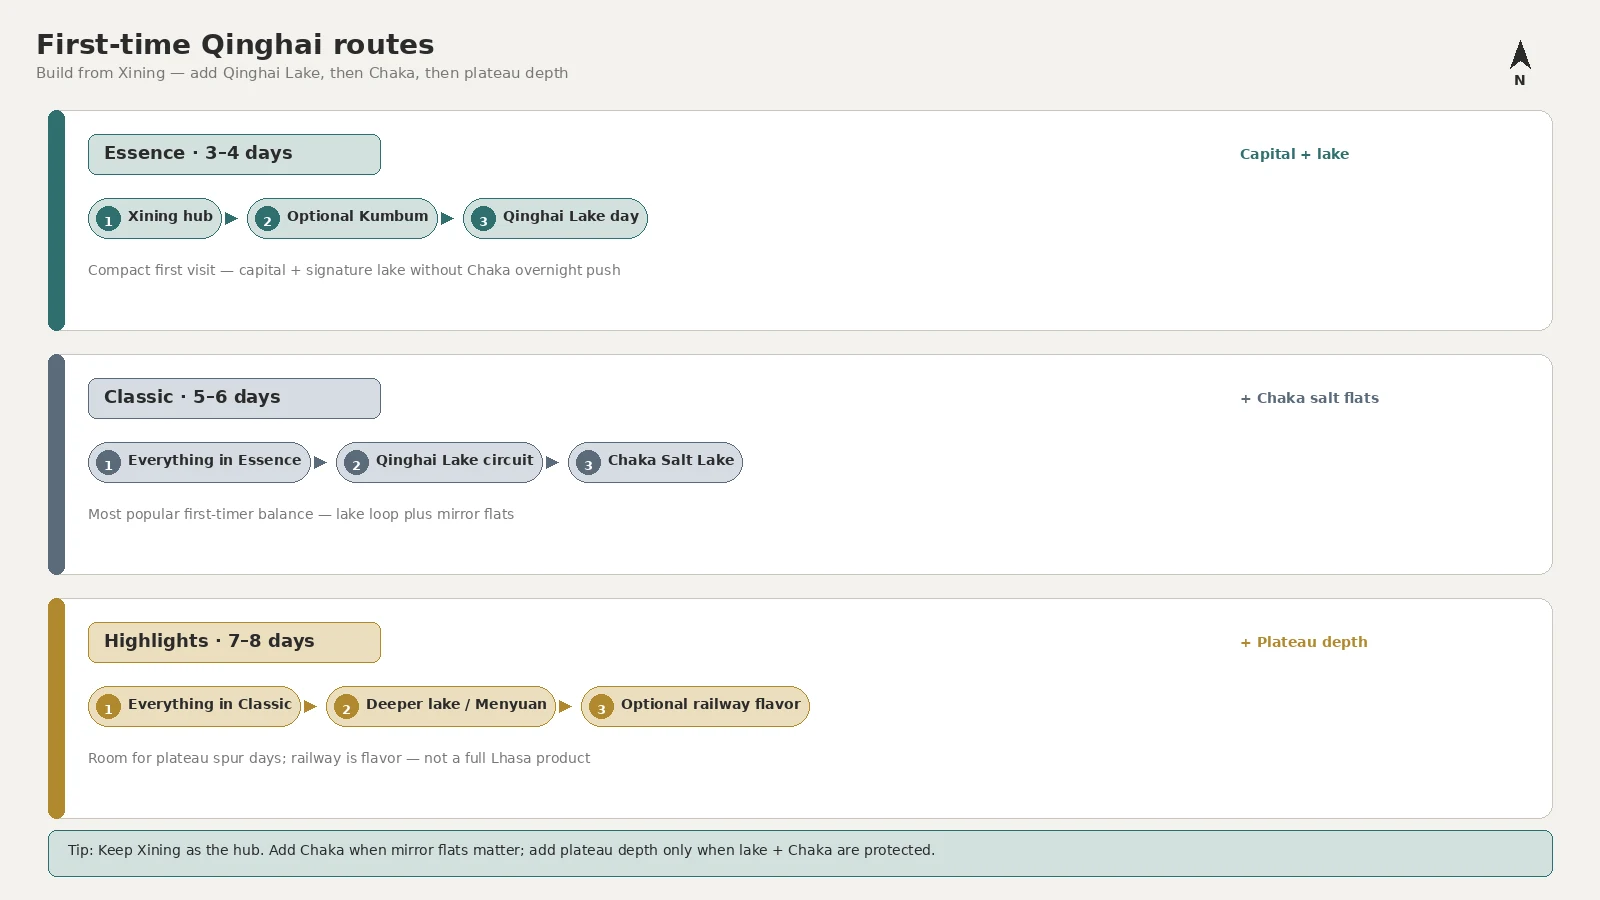
Task: Click the Optional Kumbum step chip
Action: 342,218
